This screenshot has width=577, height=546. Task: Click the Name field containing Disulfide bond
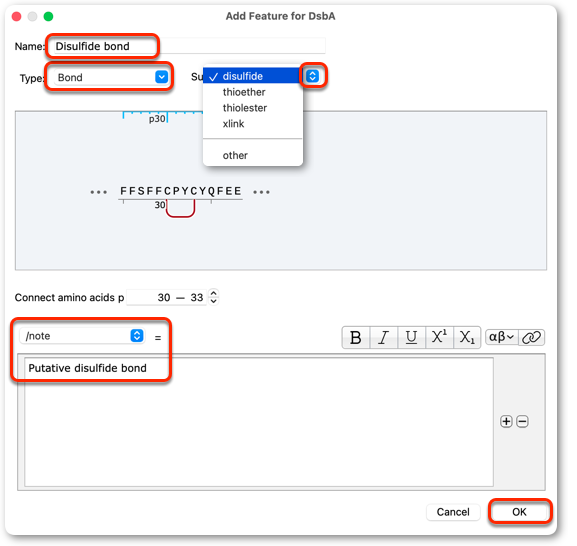[x=189, y=46]
